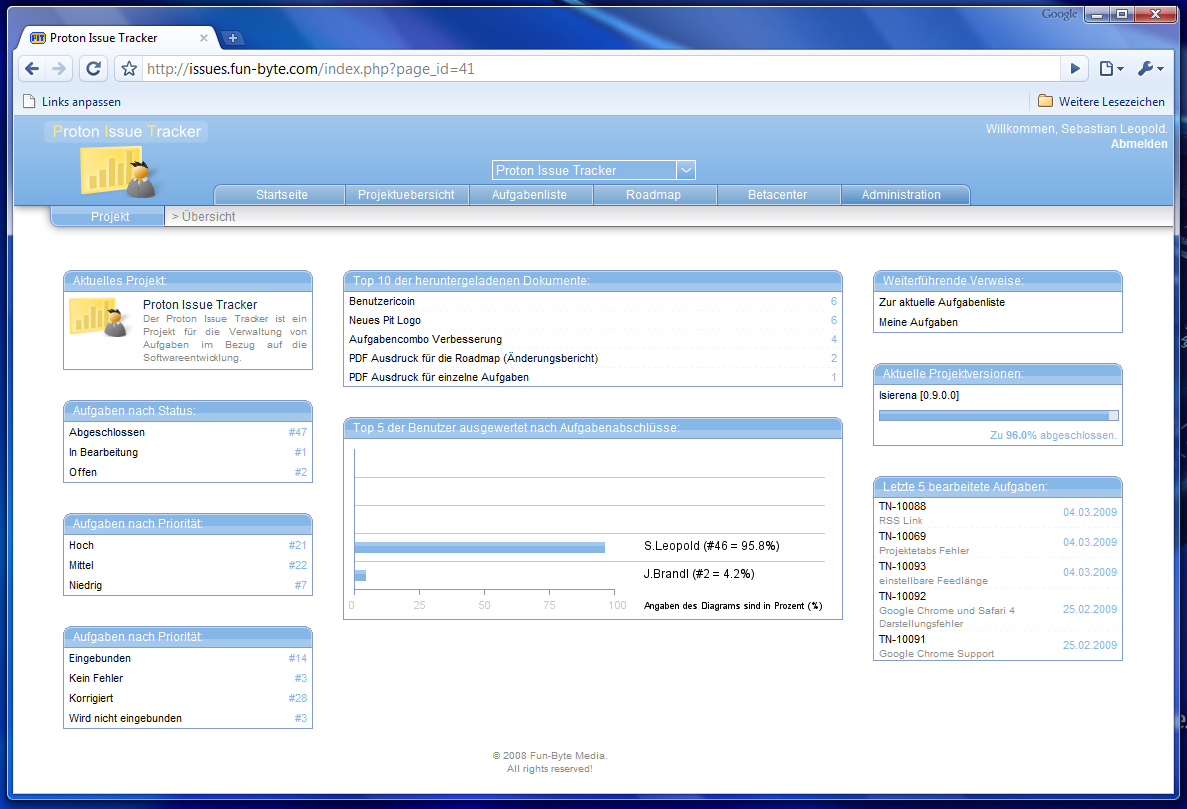The width and height of the screenshot is (1187, 809).
Task: Click the browser forward arrow
Action: pos(59,69)
